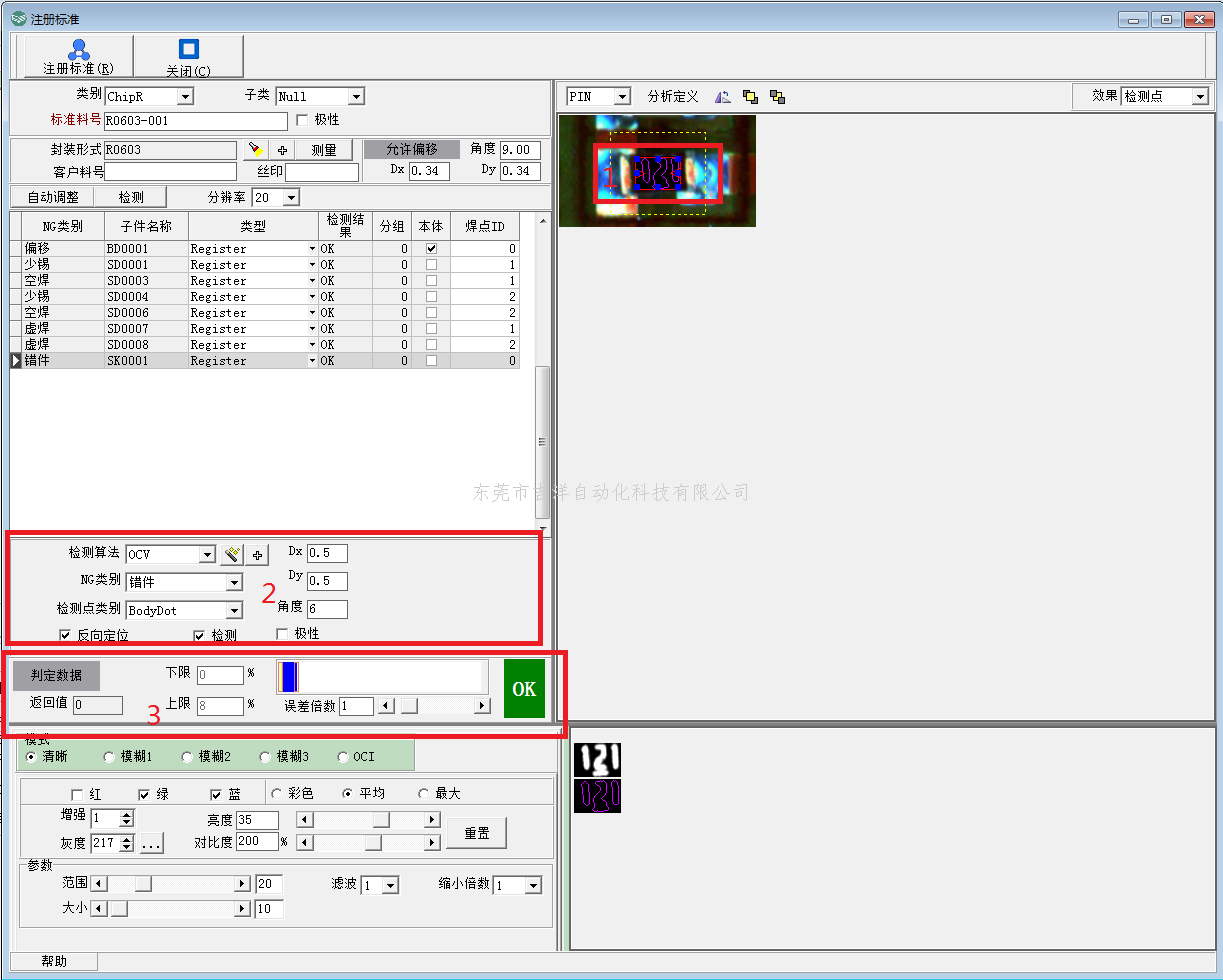Screen dimensions: 1223x980
Task: Click the 对比度 slider thumb
Action: 373,843
